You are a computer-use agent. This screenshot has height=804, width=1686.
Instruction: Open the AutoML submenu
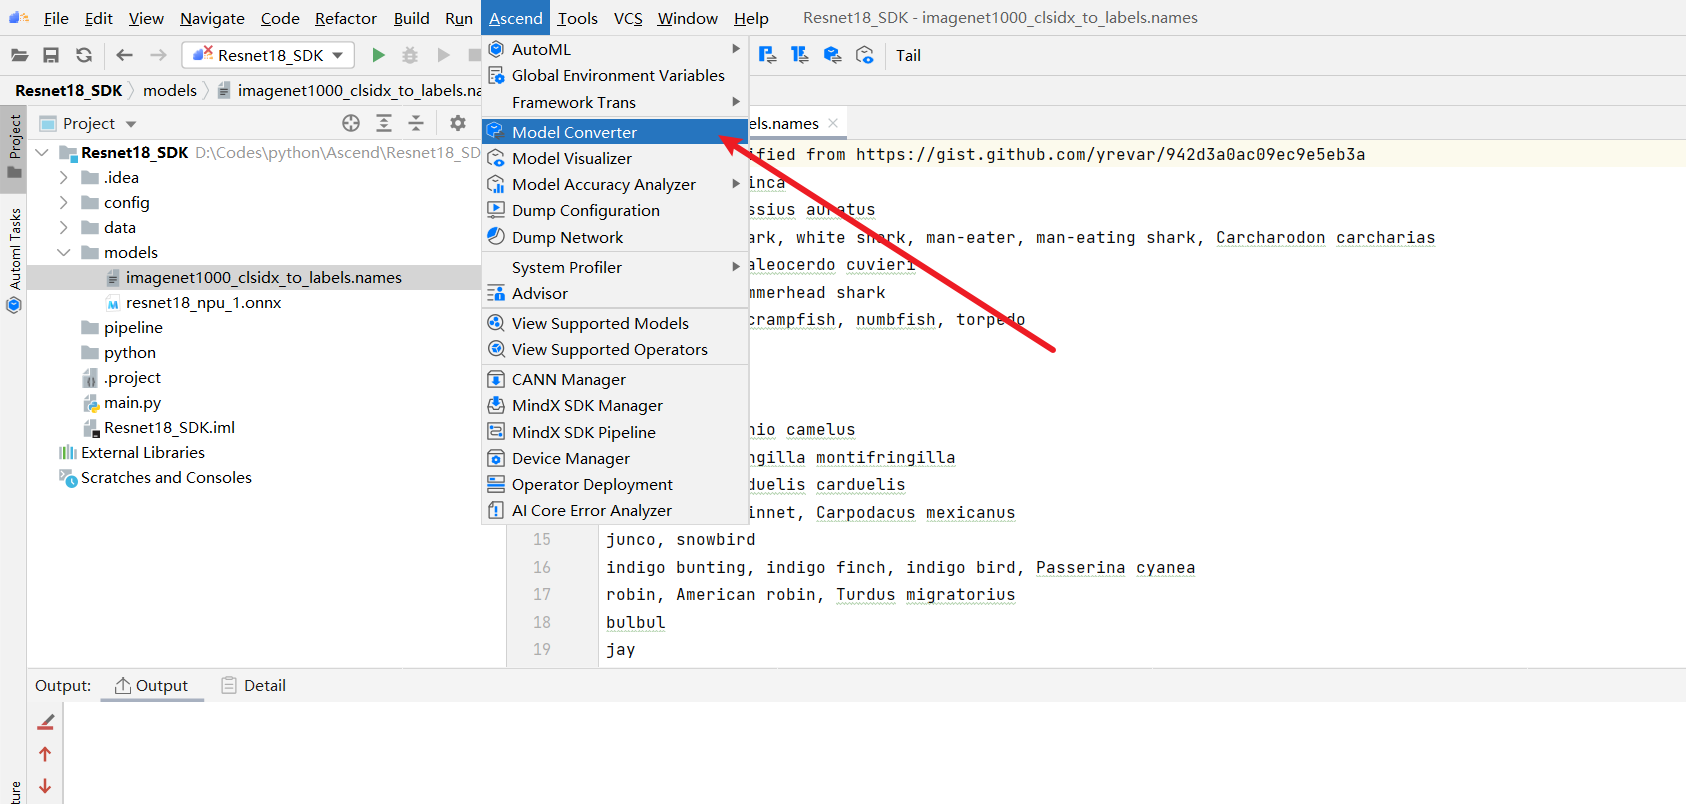tap(615, 49)
